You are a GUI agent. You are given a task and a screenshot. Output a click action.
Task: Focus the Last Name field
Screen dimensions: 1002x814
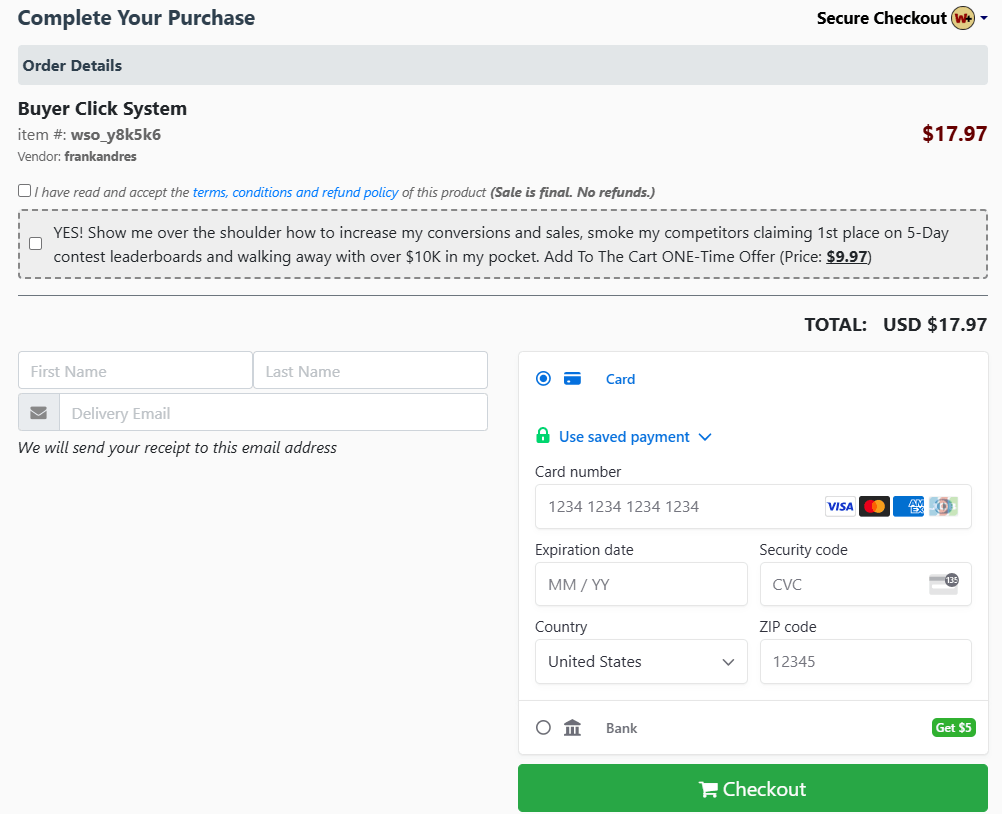click(x=371, y=371)
